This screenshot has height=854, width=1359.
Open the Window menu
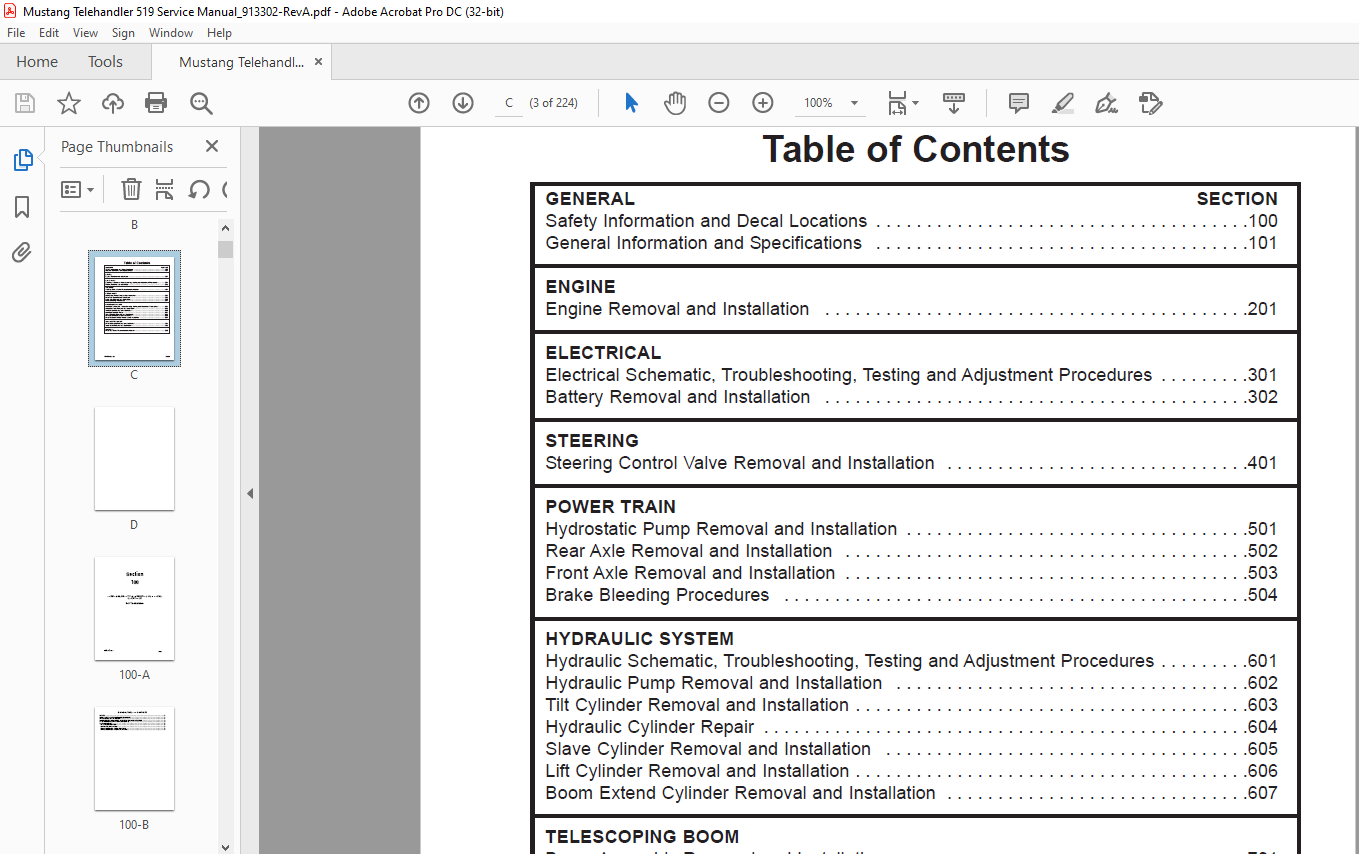coord(171,33)
